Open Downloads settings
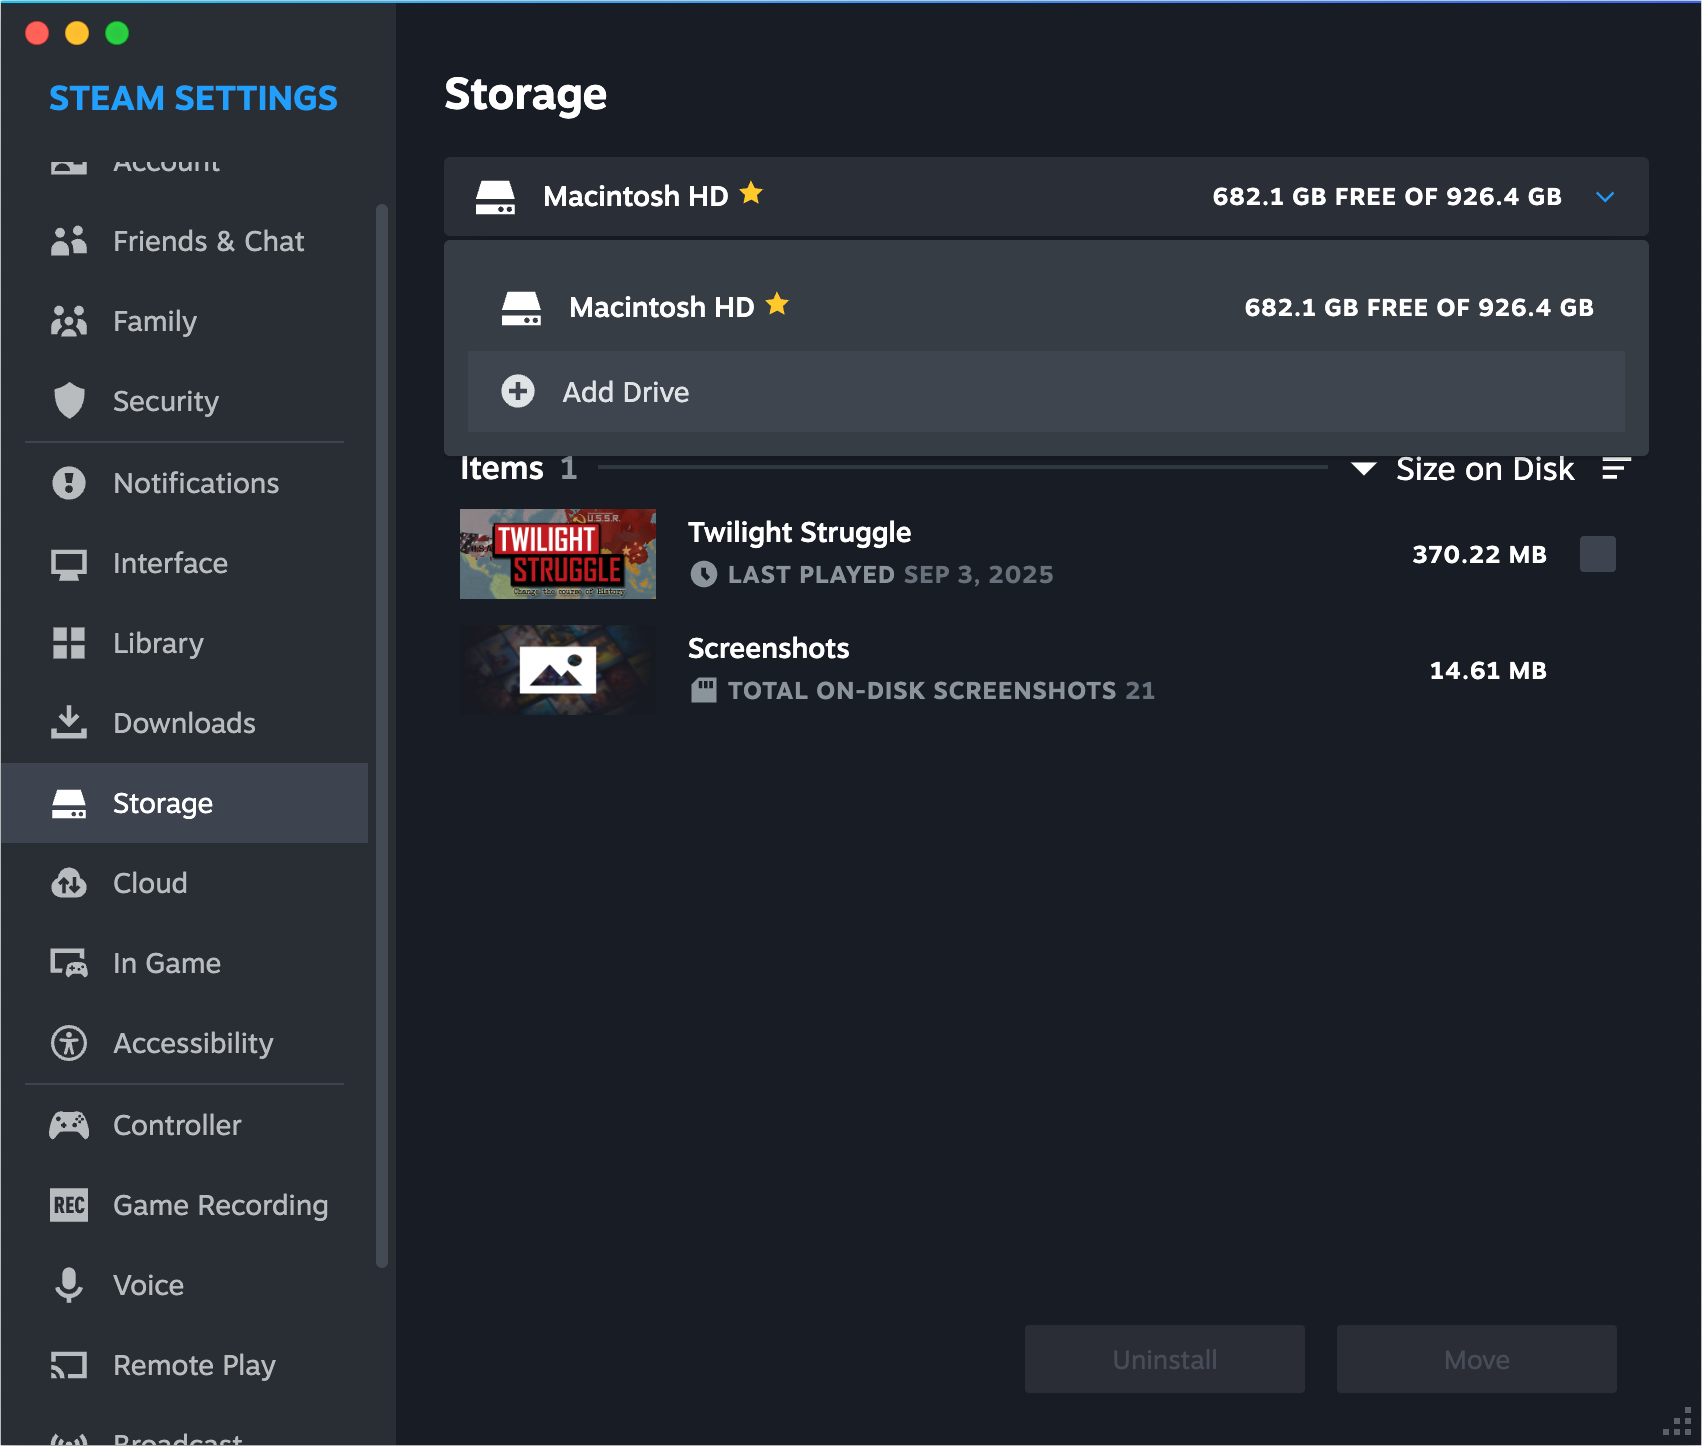The width and height of the screenshot is (1702, 1446). 185,723
